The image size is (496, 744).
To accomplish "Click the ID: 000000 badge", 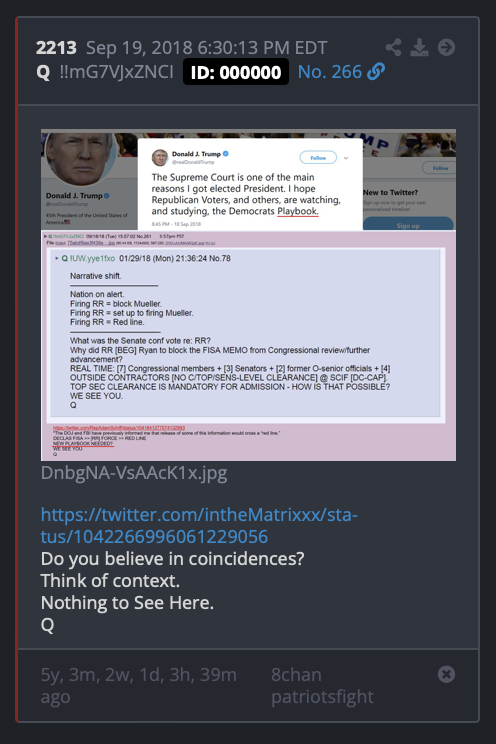I will 236,72.
